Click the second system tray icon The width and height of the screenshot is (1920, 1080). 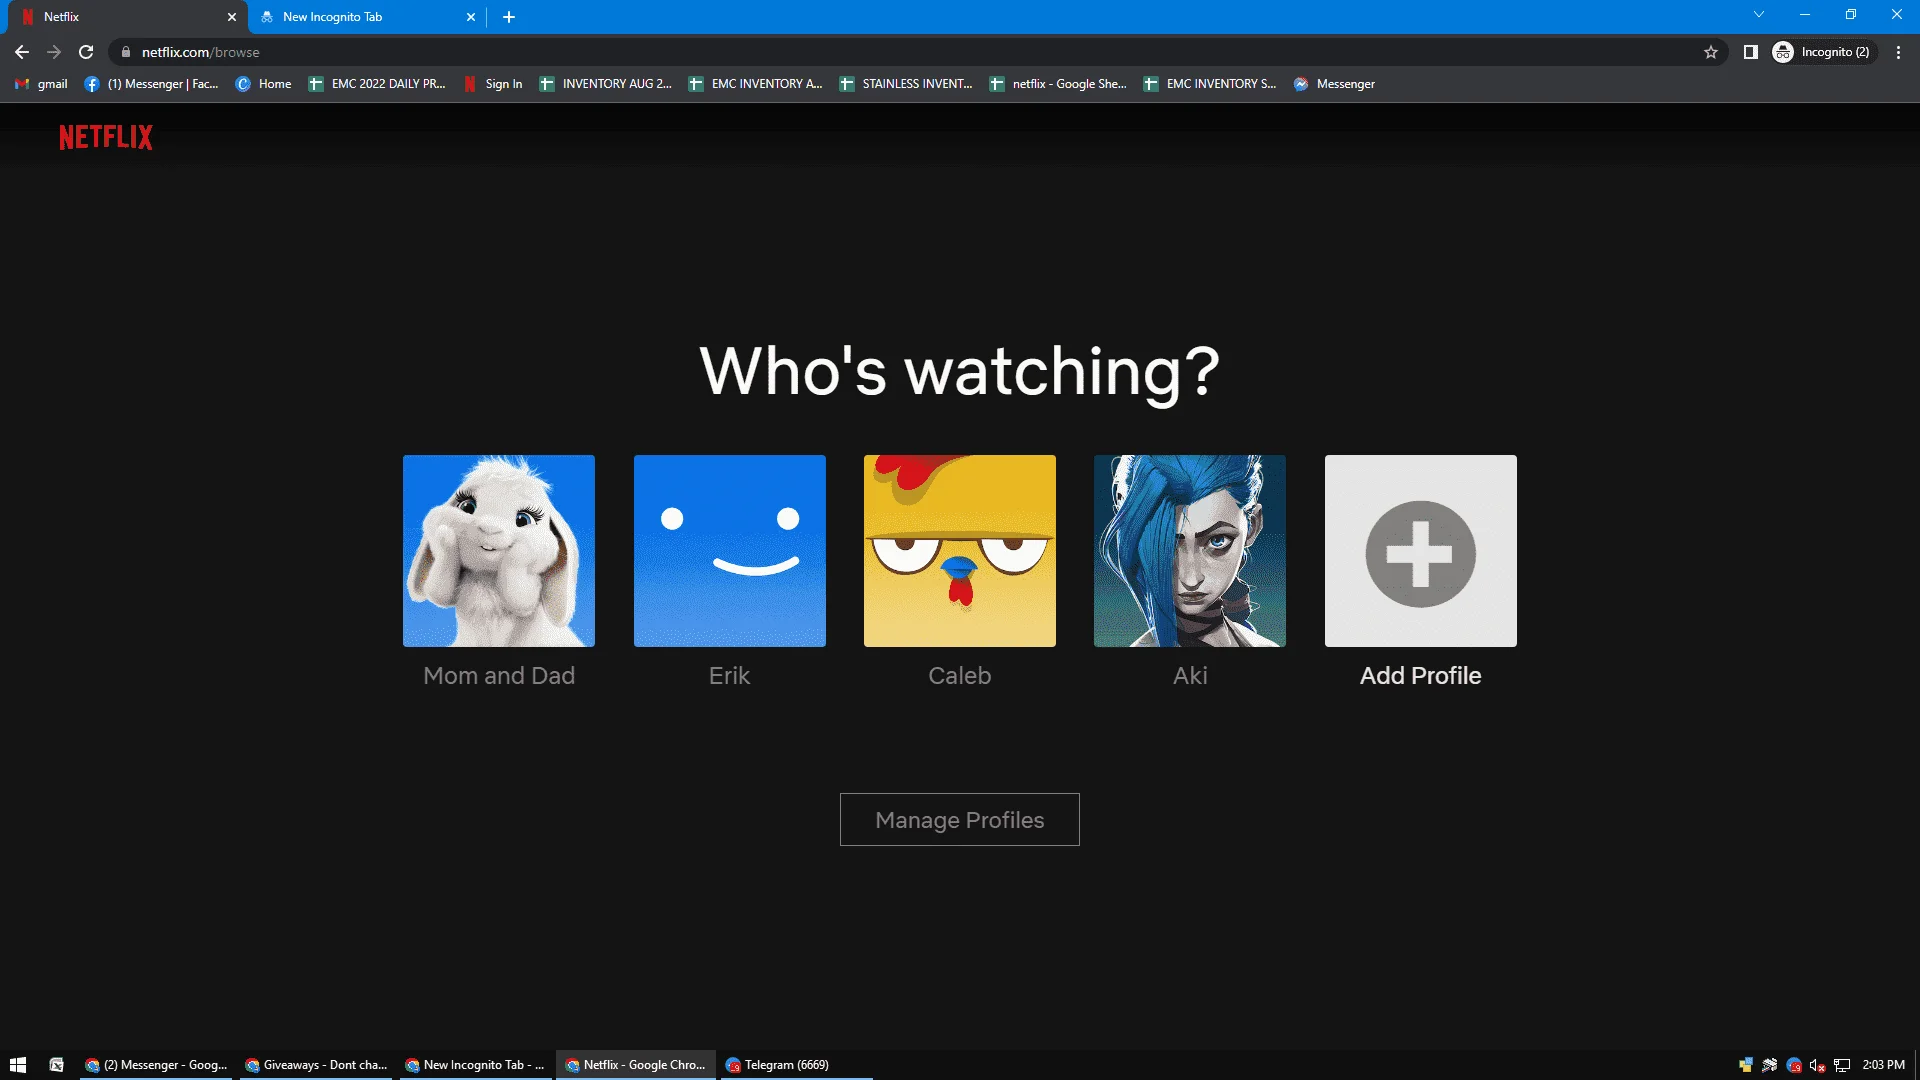pos(1770,1065)
